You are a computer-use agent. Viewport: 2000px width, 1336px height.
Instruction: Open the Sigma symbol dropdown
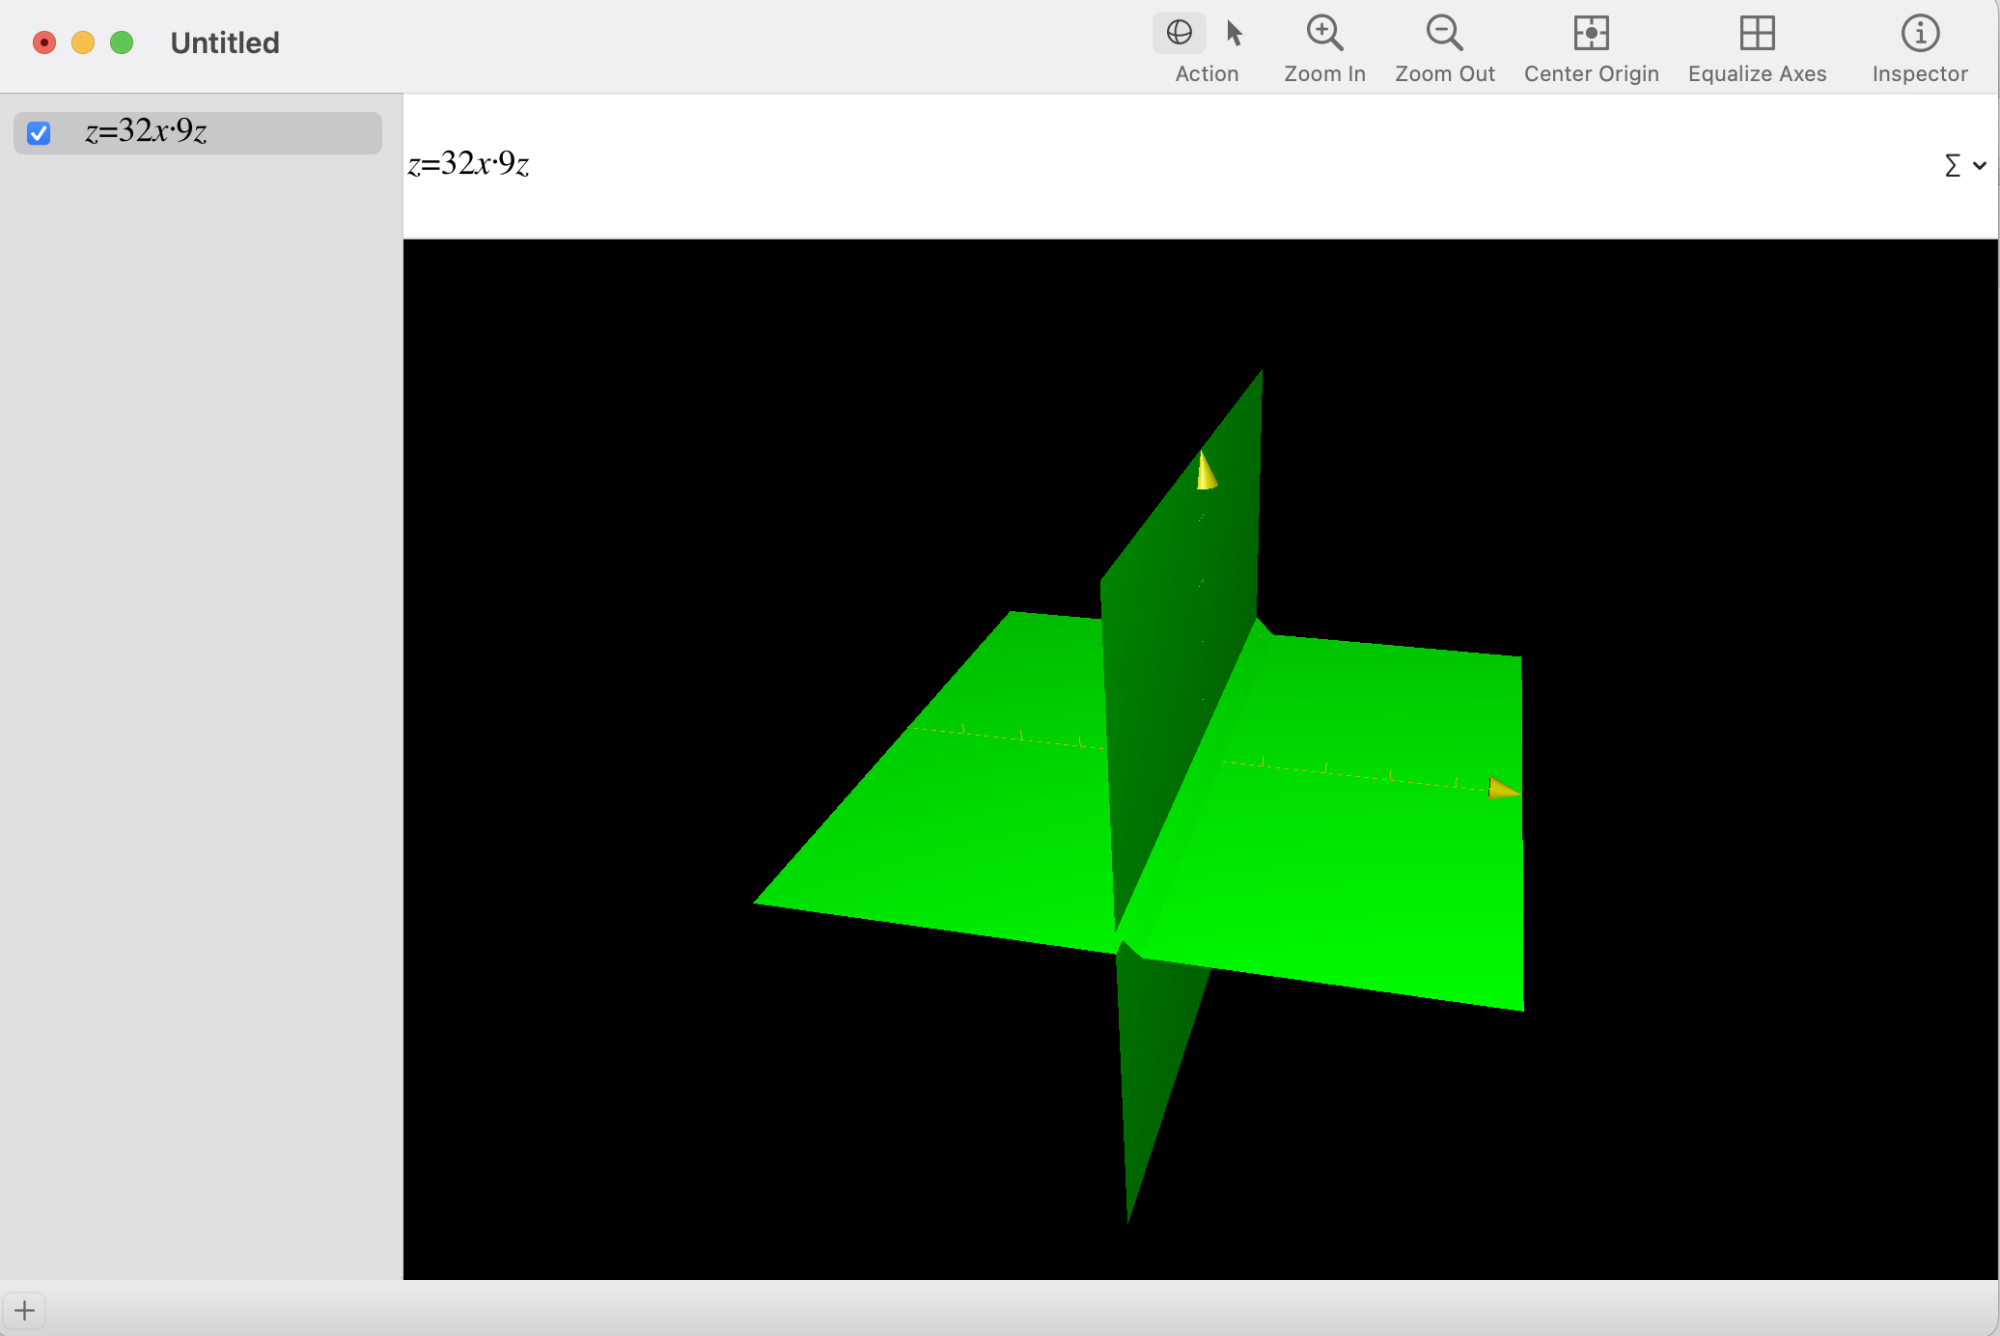[1964, 165]
